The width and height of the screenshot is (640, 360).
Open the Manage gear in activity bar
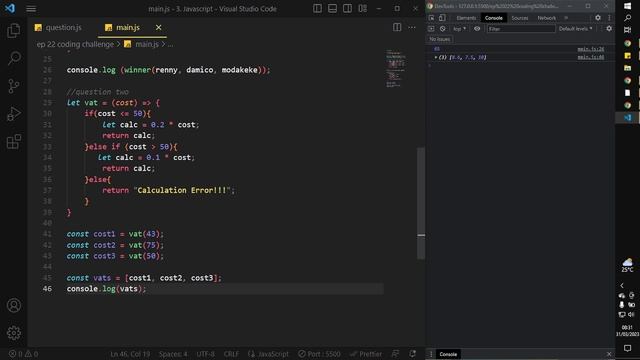[x=13, y=333]
